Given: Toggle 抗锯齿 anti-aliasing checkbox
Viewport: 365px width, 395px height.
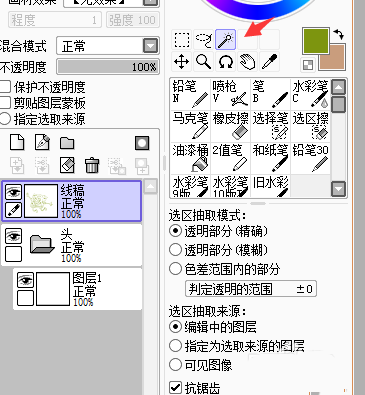Looking at the screenshot, I should point(175,388).
